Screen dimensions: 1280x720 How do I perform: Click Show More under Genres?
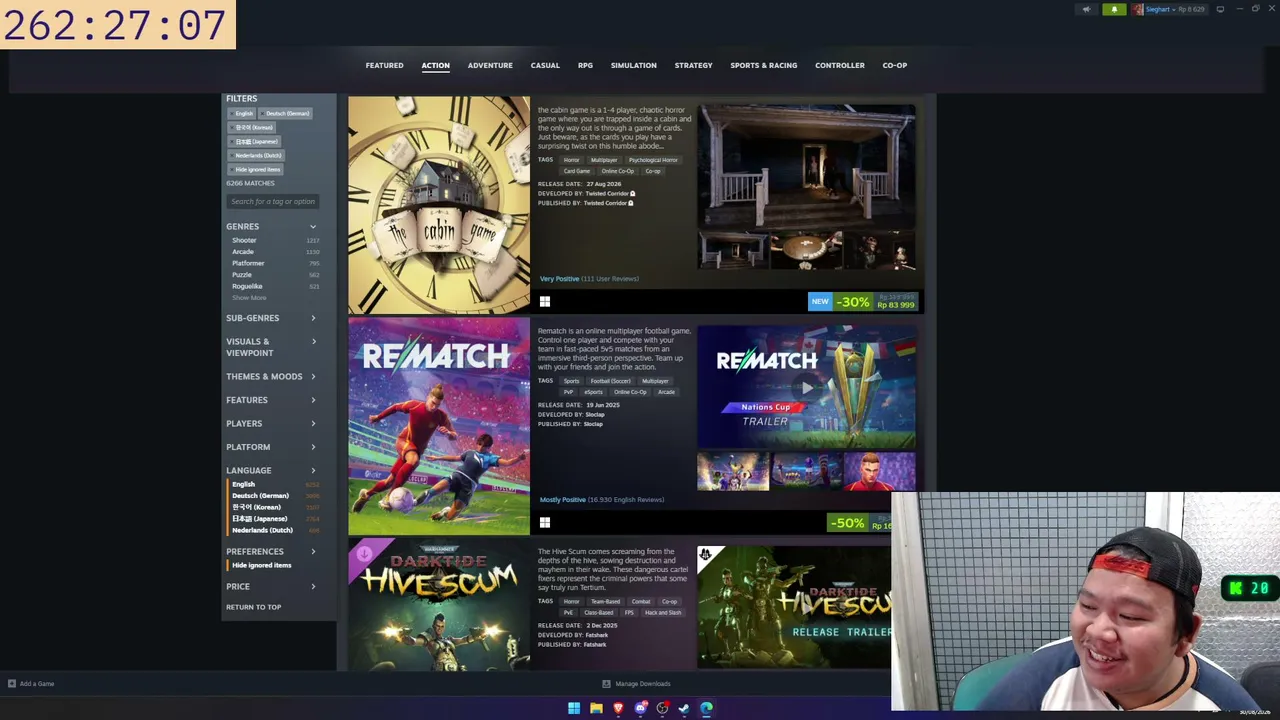point(249,298)
